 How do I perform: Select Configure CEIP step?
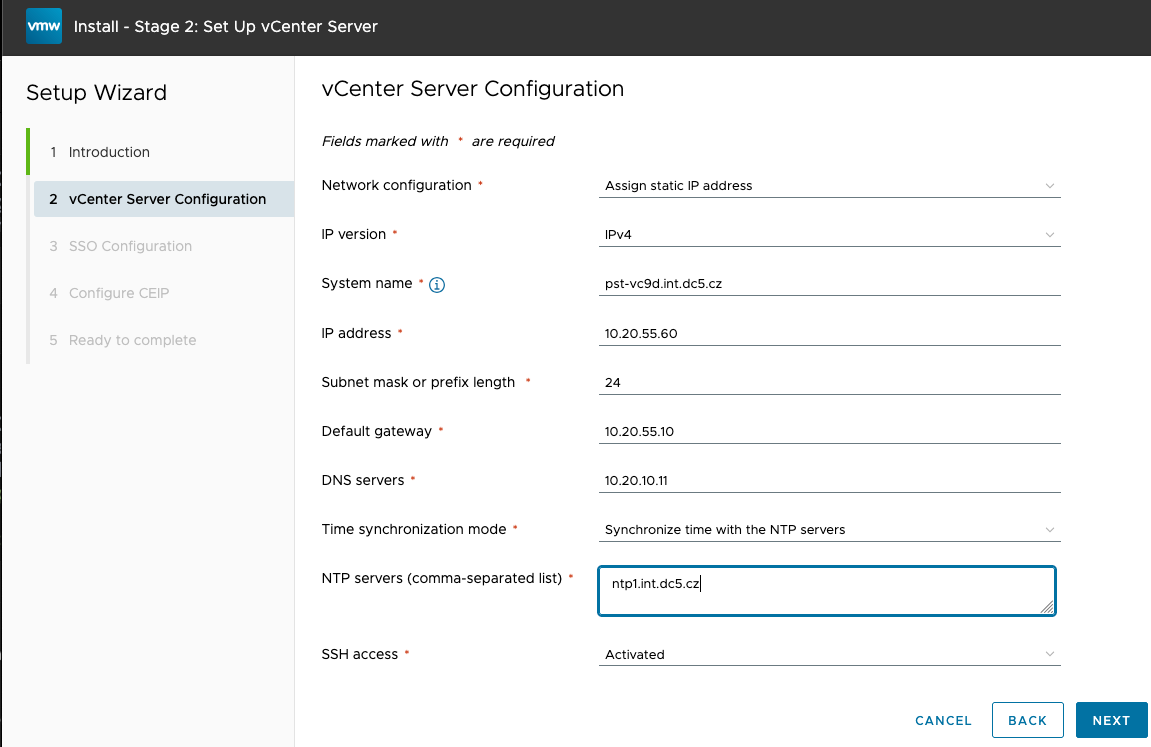118,293
